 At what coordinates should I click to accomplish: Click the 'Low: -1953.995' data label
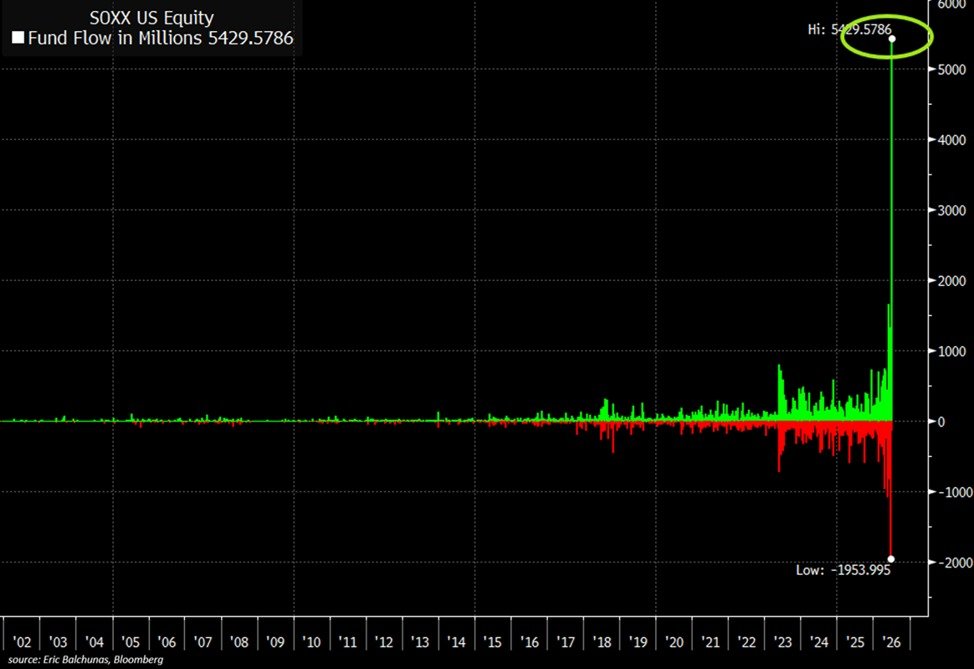coord(843,570)
